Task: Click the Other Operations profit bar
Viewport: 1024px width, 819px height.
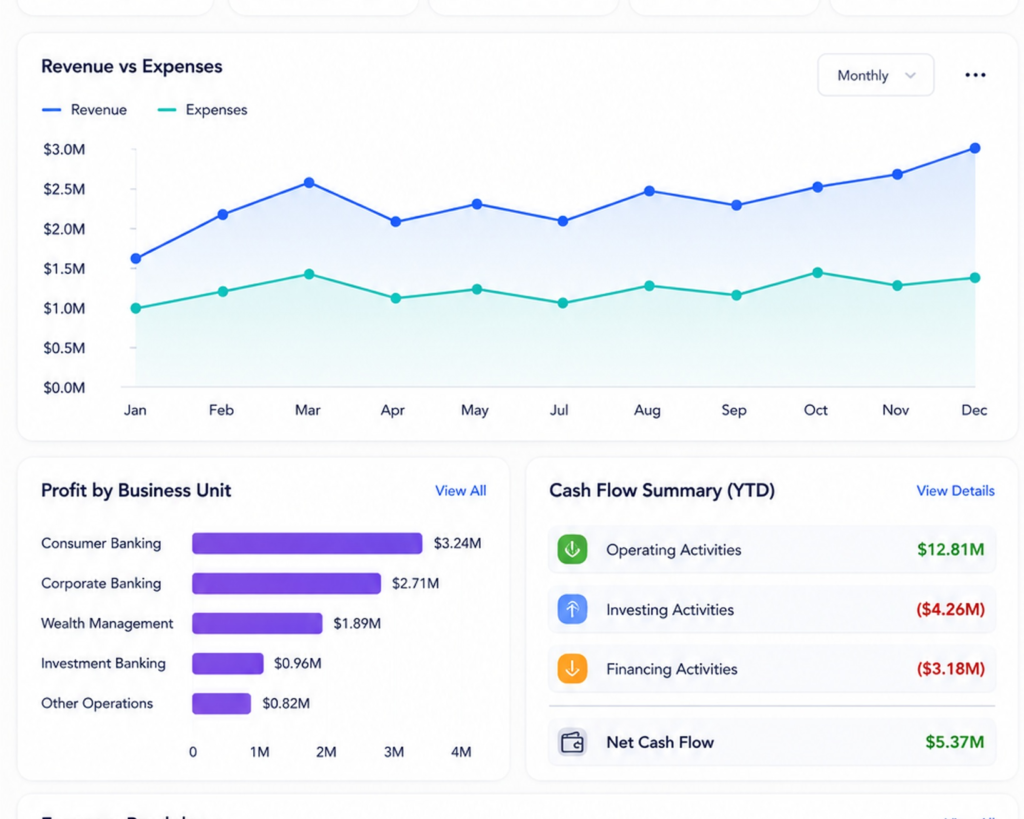Action: 221,703
